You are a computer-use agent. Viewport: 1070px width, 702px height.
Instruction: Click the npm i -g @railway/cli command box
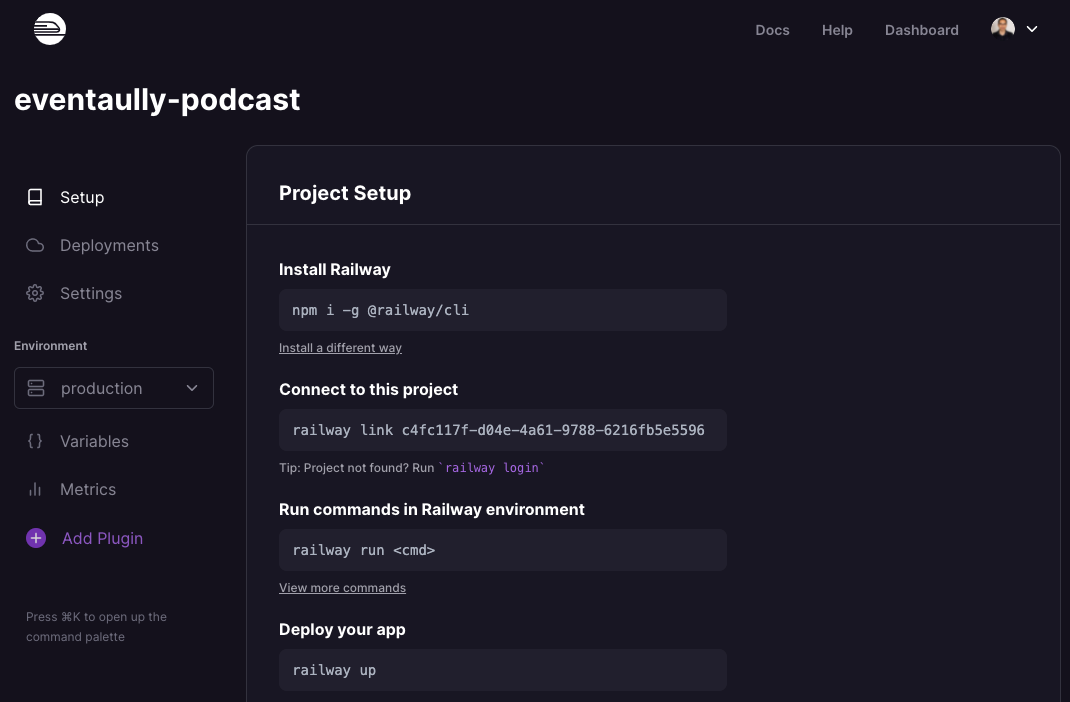click(x=503, y=310)
